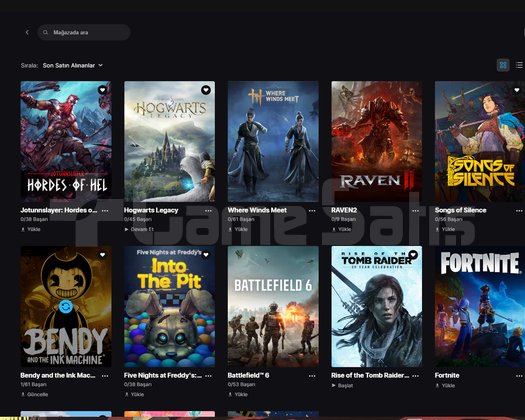525x420 pixels.
Task: Click the back arrow beside the search bar
Action: 27,32
